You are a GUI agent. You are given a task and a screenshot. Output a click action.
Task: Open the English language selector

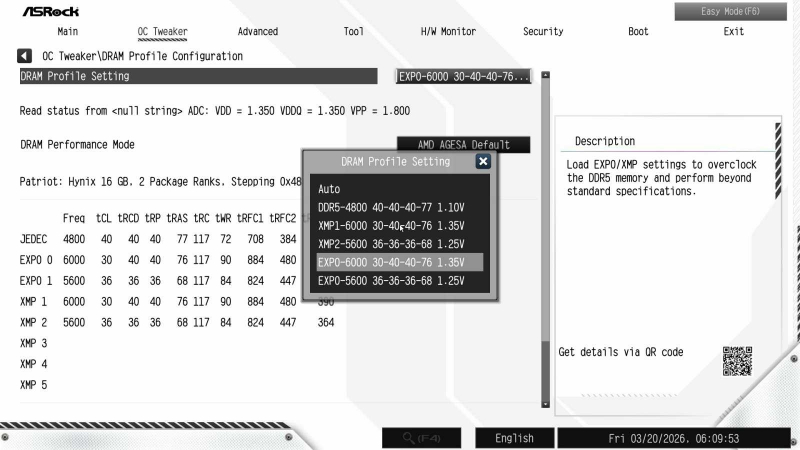[514, 438]
